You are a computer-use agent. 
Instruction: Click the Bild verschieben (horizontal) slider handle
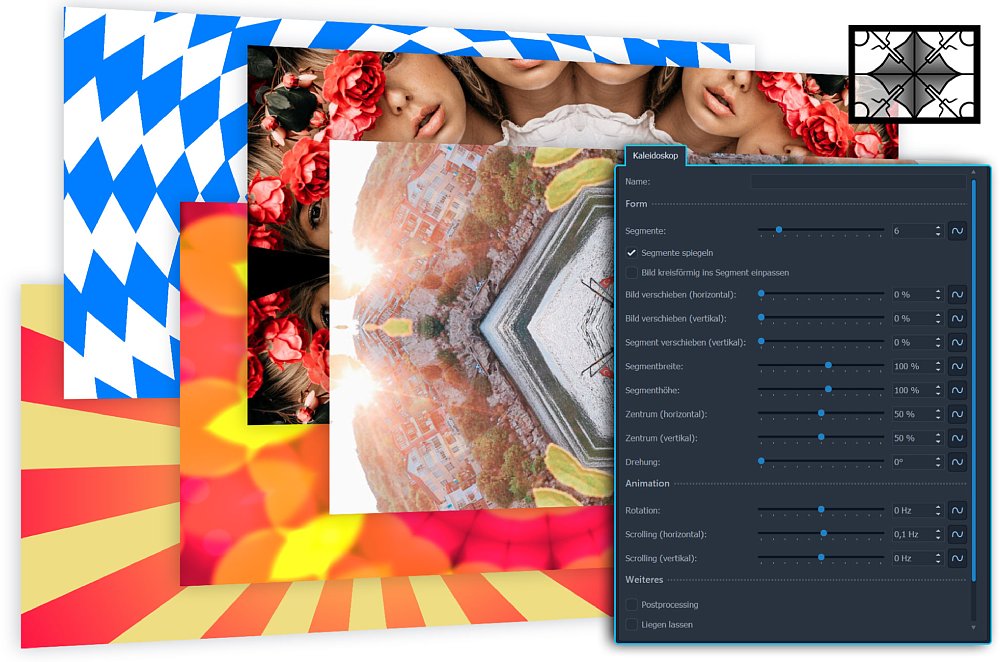(x=761, y=293)
